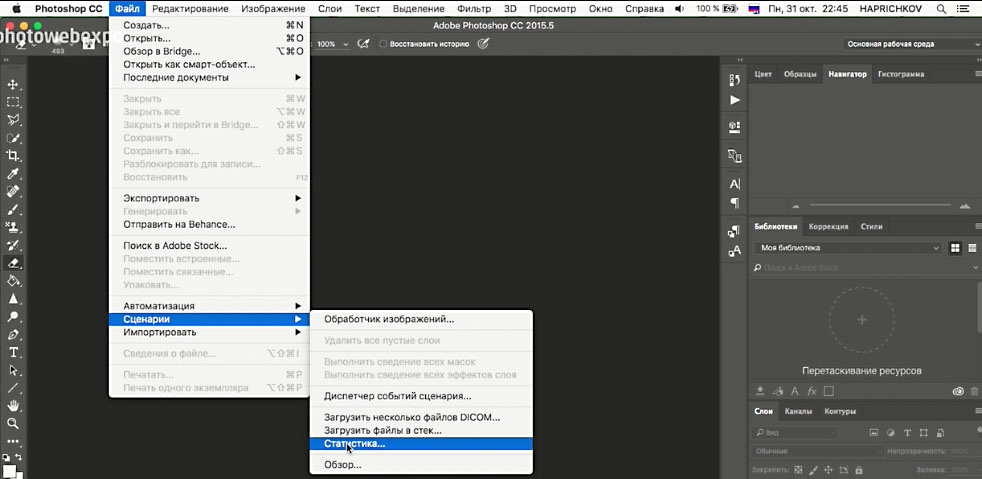The width and height of the screenshot is (982, 479).
Task: Click Открыть... in the Файл menu
Action: pos(209,38)
